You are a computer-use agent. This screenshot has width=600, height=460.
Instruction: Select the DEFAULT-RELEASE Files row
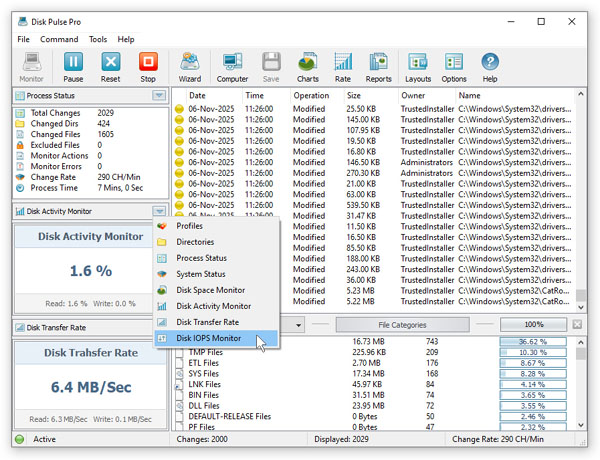[373, 416]
